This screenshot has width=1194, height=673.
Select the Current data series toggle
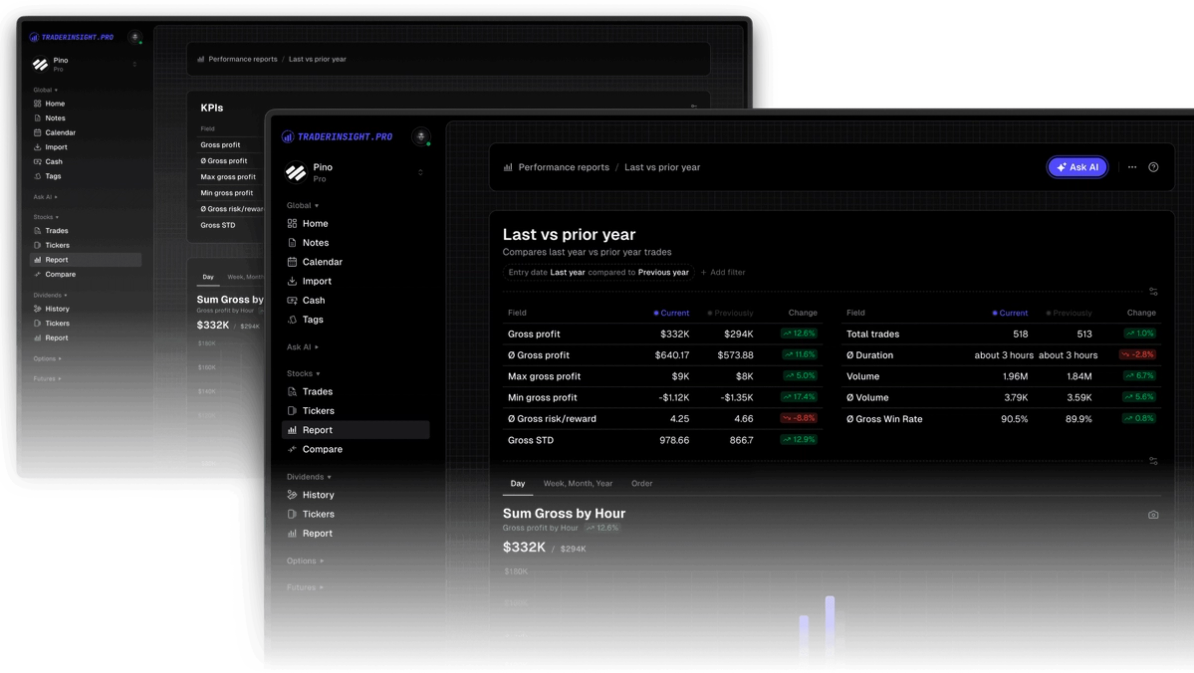(x=671, y=313)
